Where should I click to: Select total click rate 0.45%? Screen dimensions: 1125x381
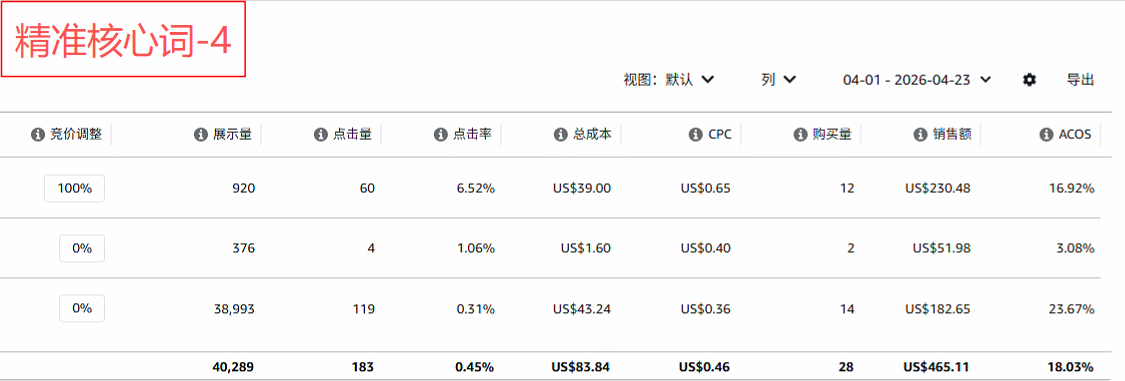(474, 367)
